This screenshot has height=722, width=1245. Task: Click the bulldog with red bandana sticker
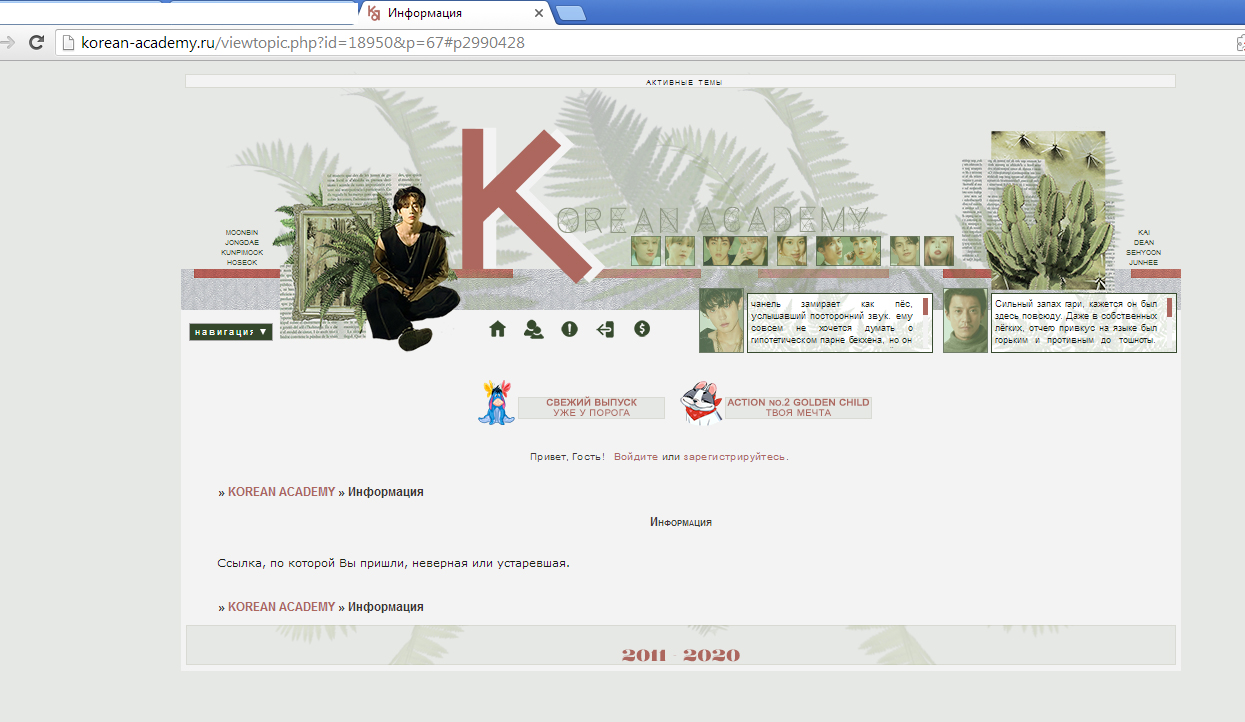[701, 405]
